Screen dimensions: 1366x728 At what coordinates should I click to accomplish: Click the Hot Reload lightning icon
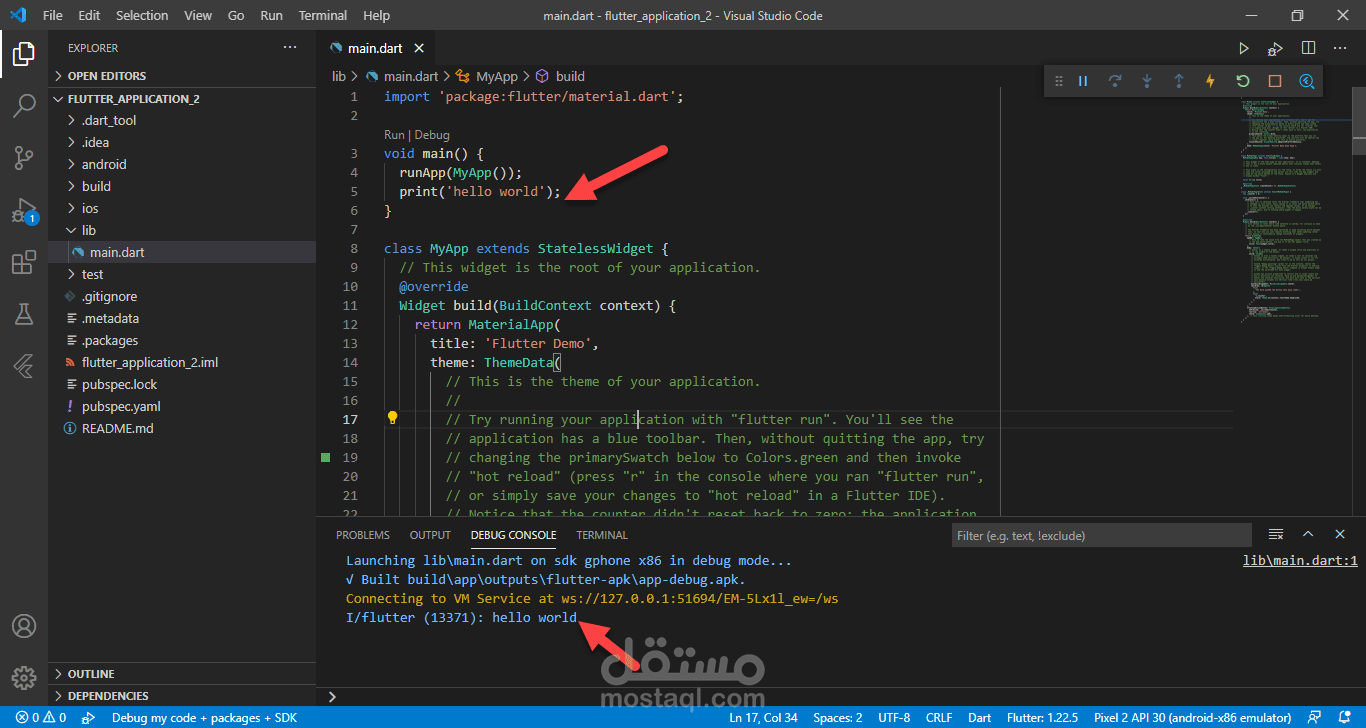(1210, 81)
